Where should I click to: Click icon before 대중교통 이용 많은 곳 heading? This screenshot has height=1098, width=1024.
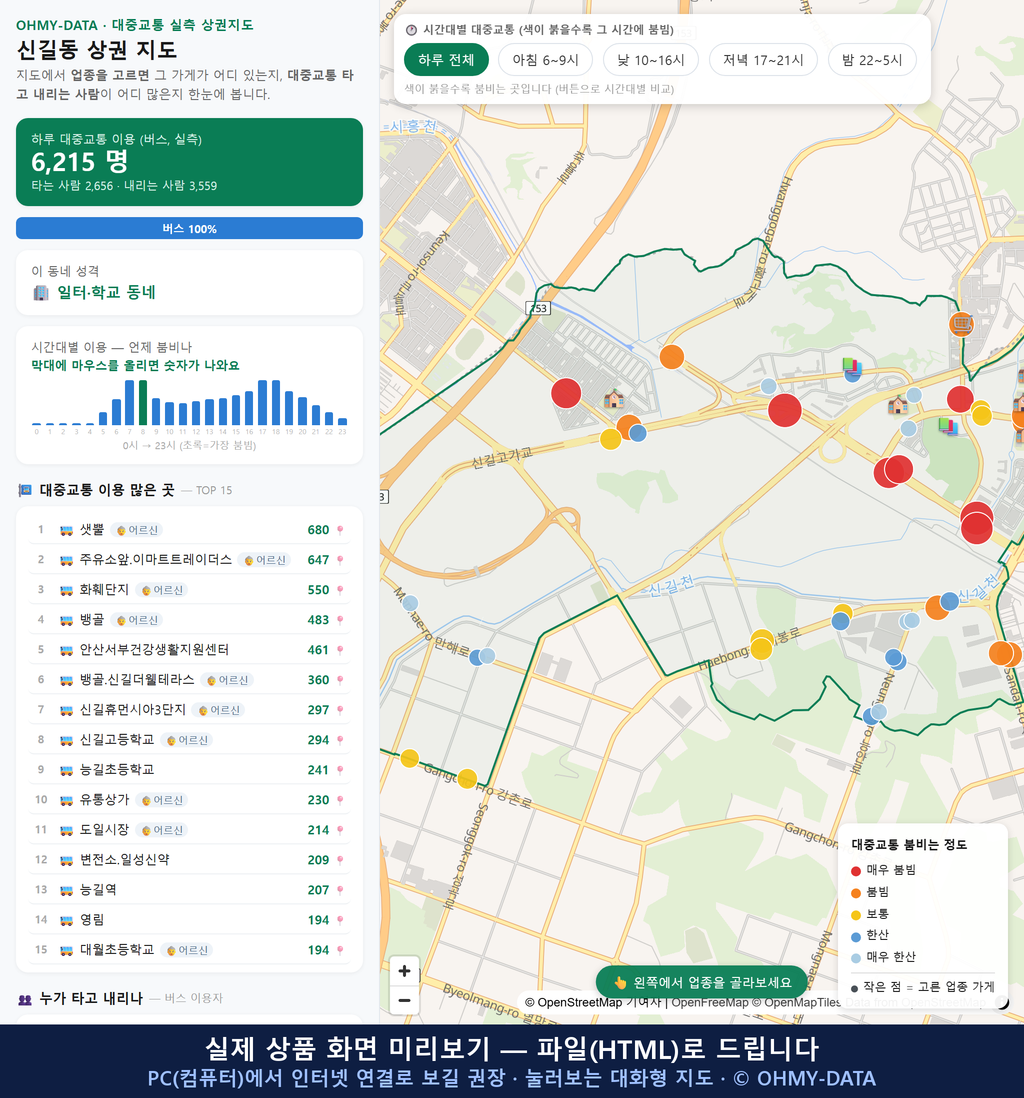[x=25, y=490]
